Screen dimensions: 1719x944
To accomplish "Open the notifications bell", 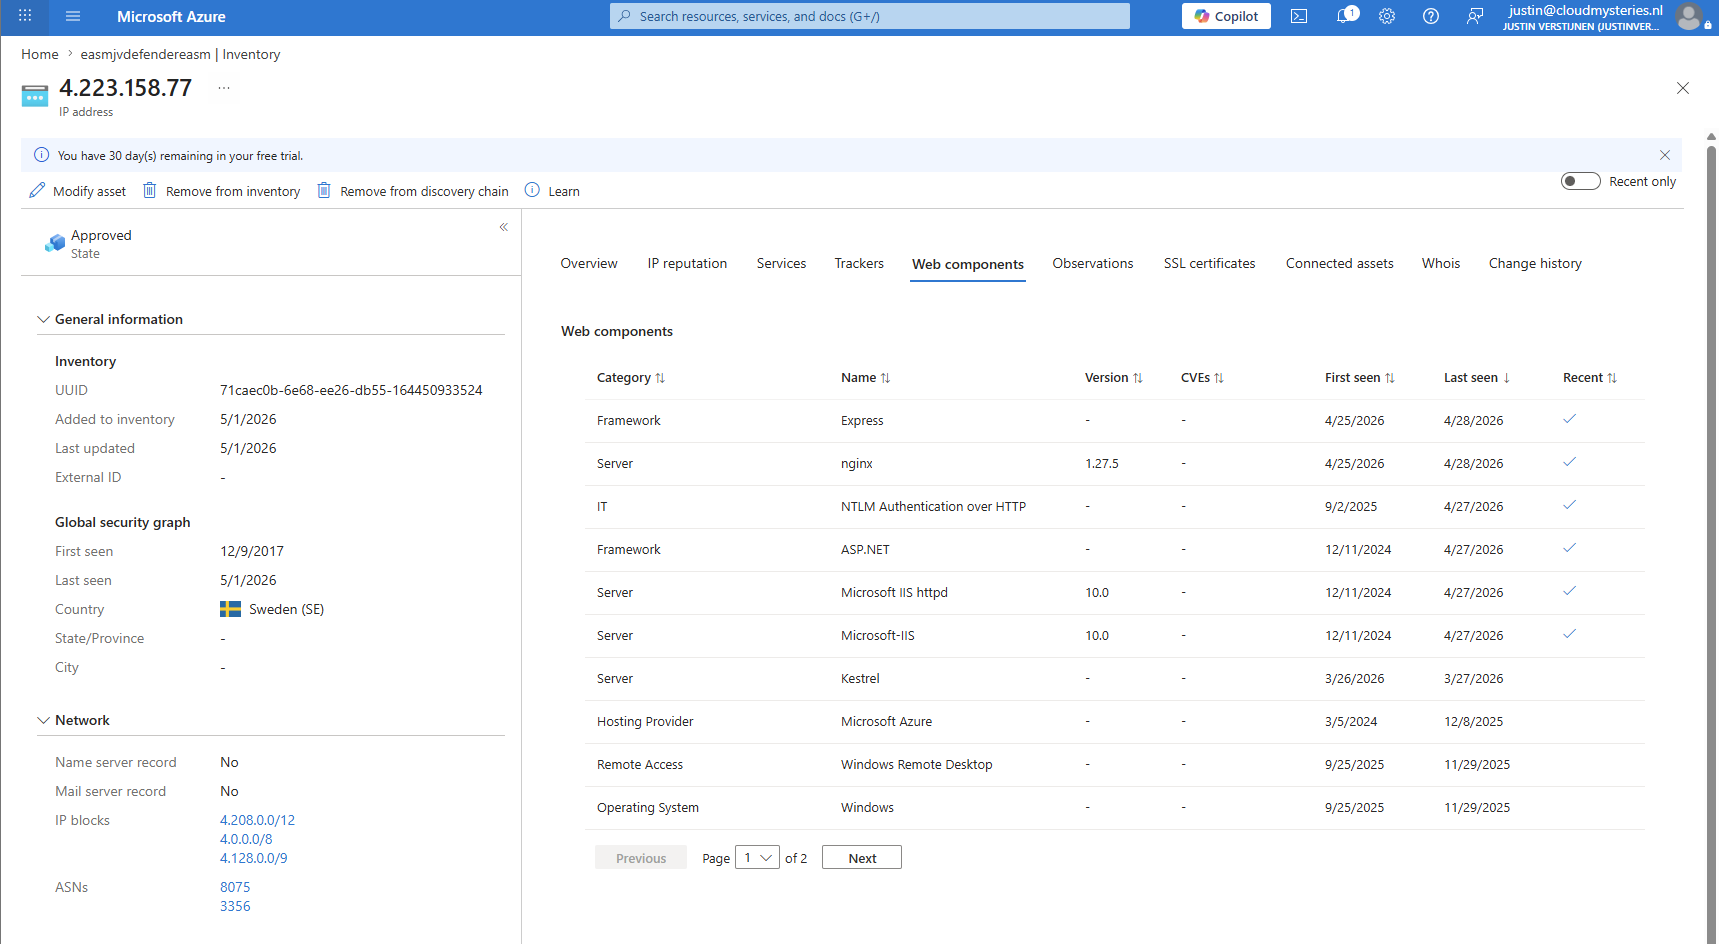I will [1346, 16].
